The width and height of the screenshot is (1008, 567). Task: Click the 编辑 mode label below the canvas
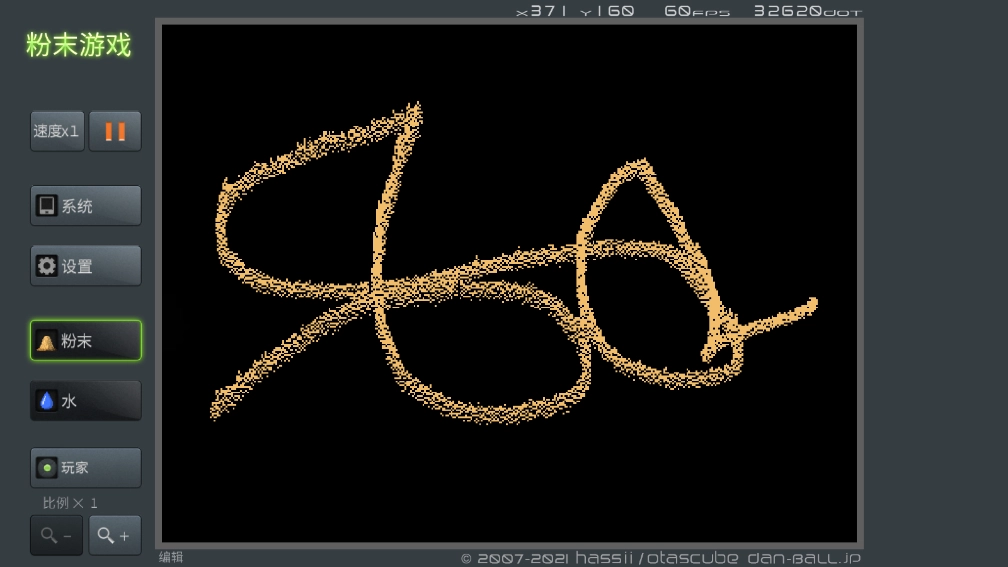(171, 557)
